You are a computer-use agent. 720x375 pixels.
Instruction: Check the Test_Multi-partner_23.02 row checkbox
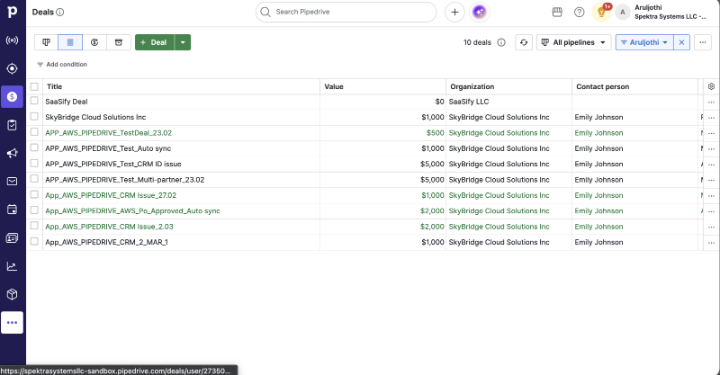(34, 179)
